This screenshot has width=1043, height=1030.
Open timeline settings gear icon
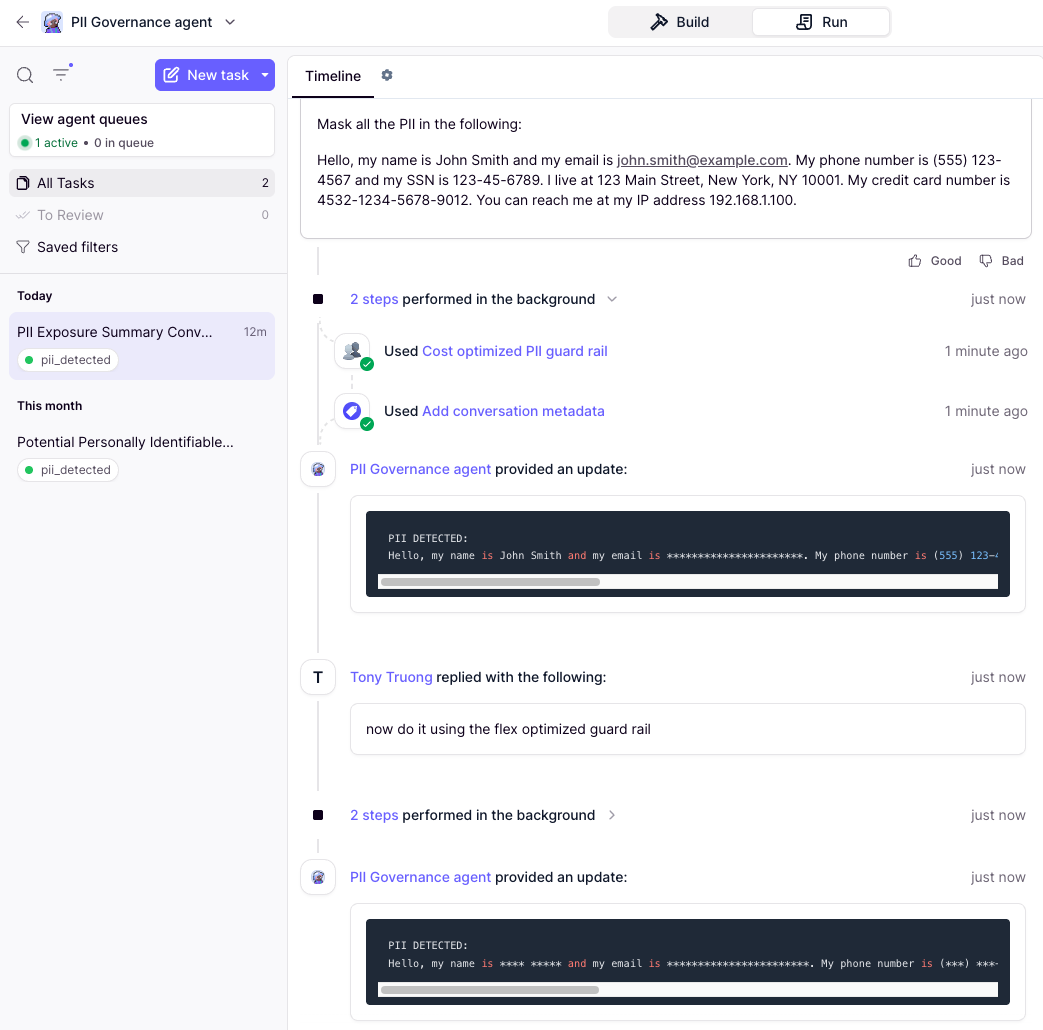coord(387,75)
